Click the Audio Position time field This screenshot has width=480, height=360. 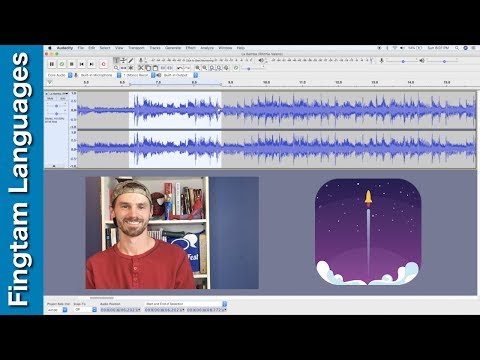(x=120, y=310)
